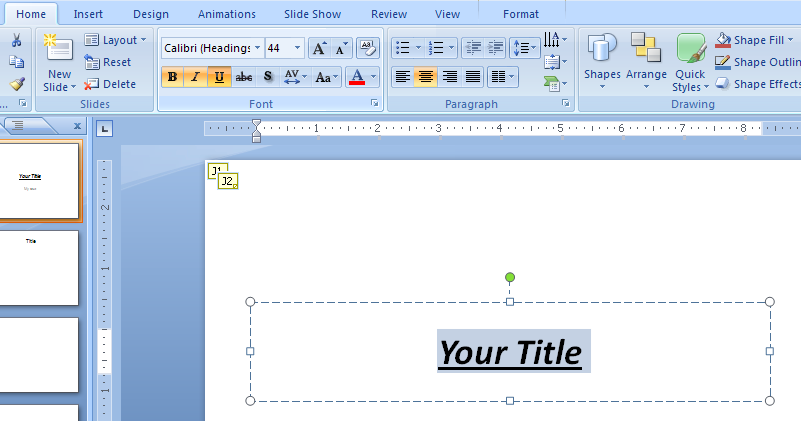The height and width of the screenshot is (421, 801).
Task: Click the ruler tab selector
Action: tap(104, 129)
